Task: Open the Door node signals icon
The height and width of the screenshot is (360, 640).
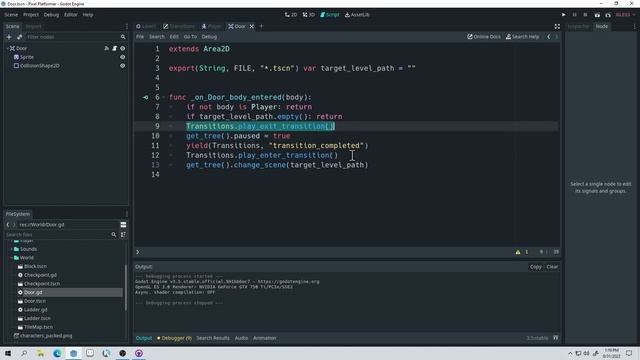Action: pyautogui.click(x=107, y=48)
